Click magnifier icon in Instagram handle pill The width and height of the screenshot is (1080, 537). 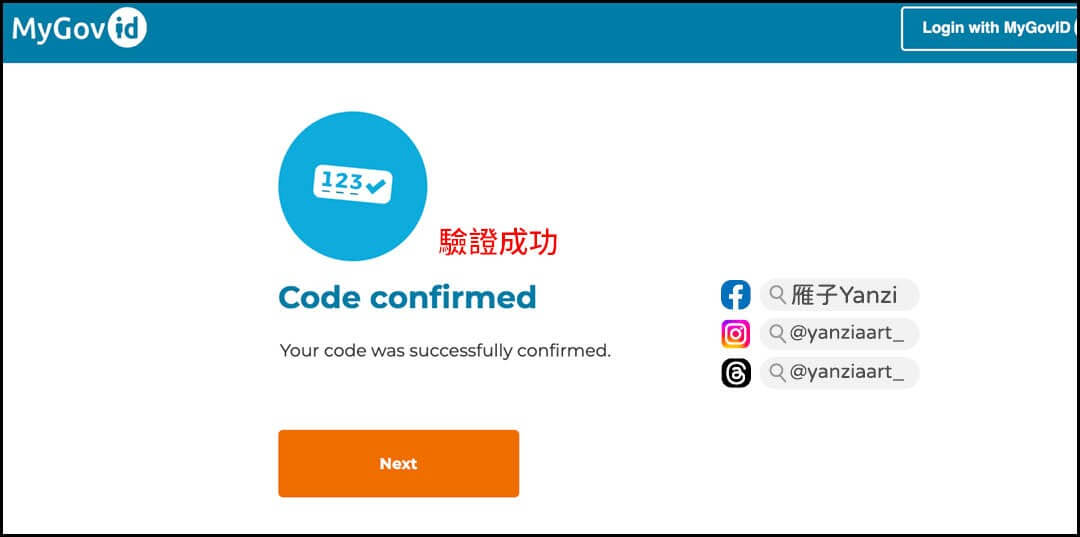778,335
